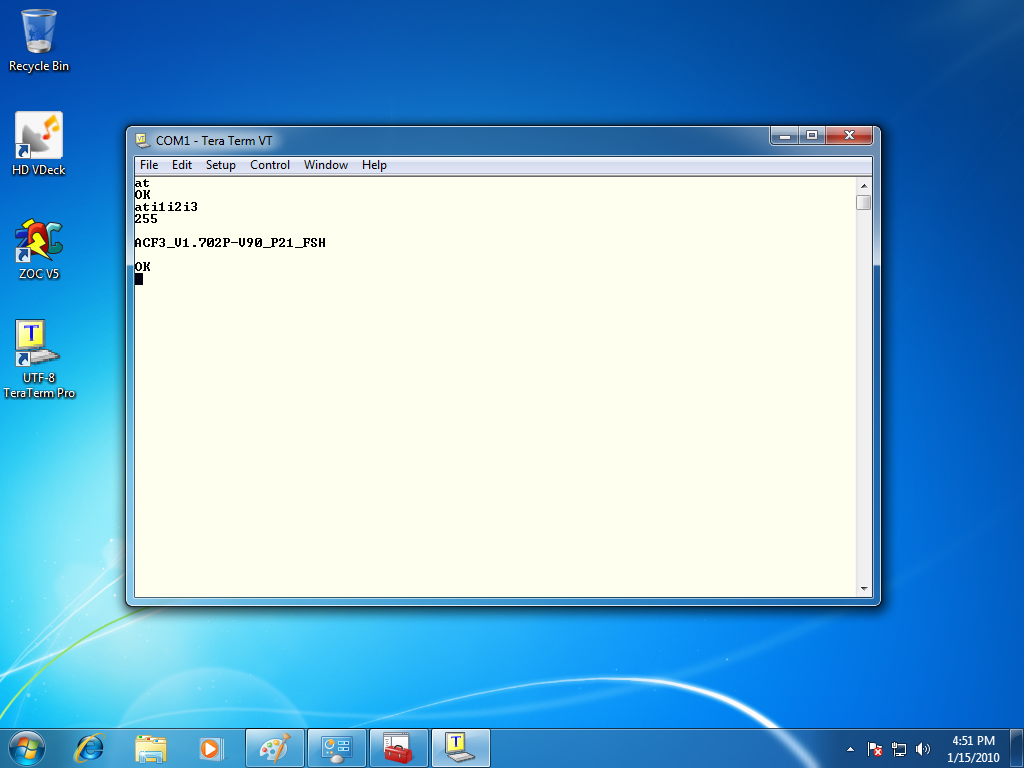Open Windows Explorer from the taskbar

coord(151,747)
